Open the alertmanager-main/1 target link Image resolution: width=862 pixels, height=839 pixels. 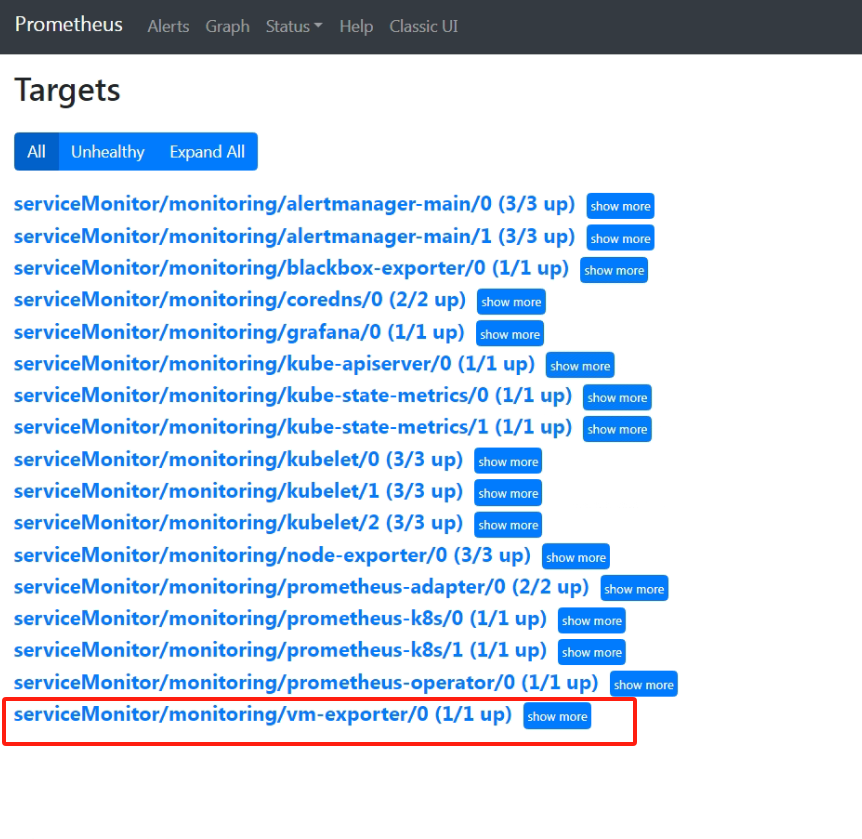coord(294,236)
